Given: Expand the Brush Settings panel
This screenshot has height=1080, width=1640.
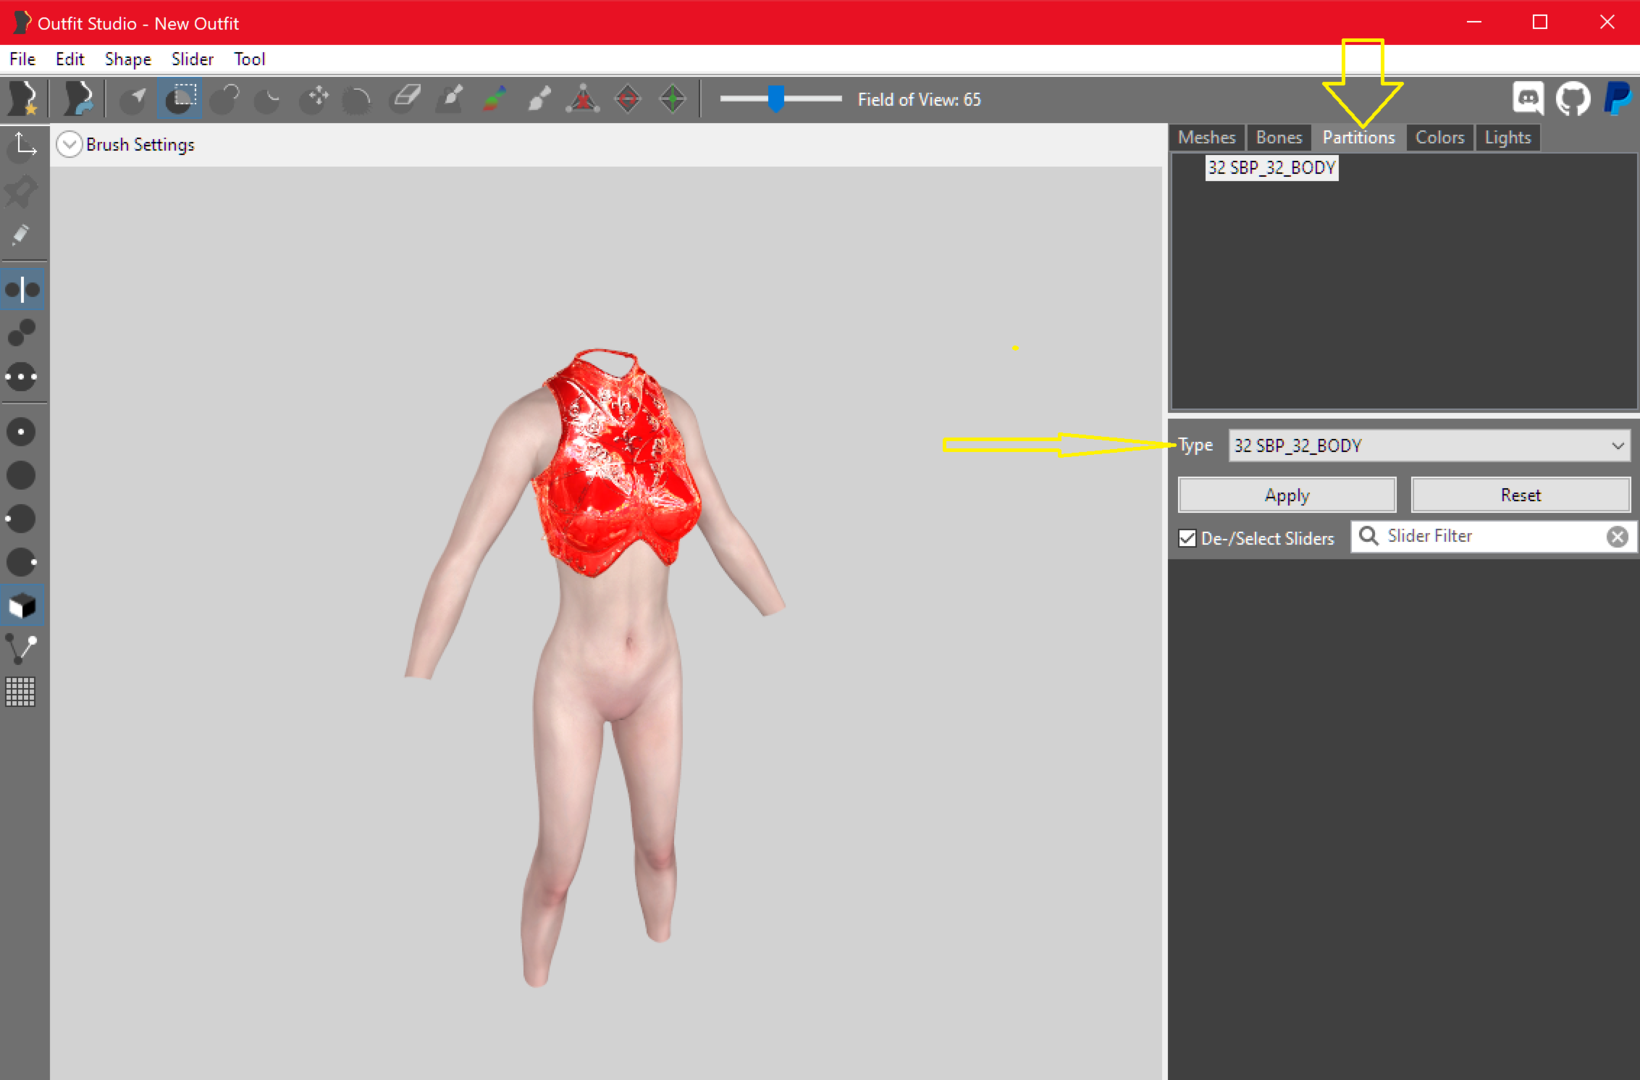Looking at the screenshot, I should tap(69, 145).
